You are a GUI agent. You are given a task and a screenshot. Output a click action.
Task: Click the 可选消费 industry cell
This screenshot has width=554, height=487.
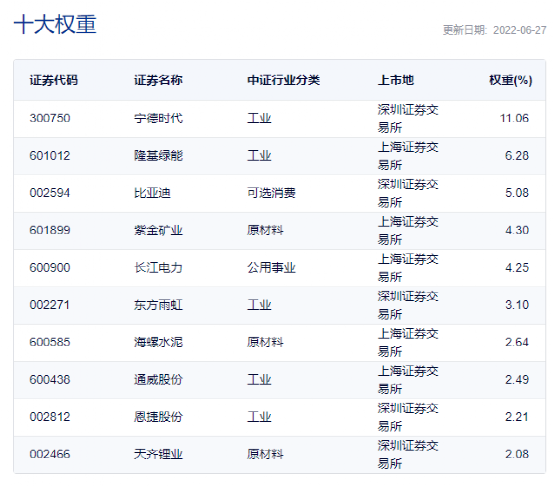tap(271, 193)
